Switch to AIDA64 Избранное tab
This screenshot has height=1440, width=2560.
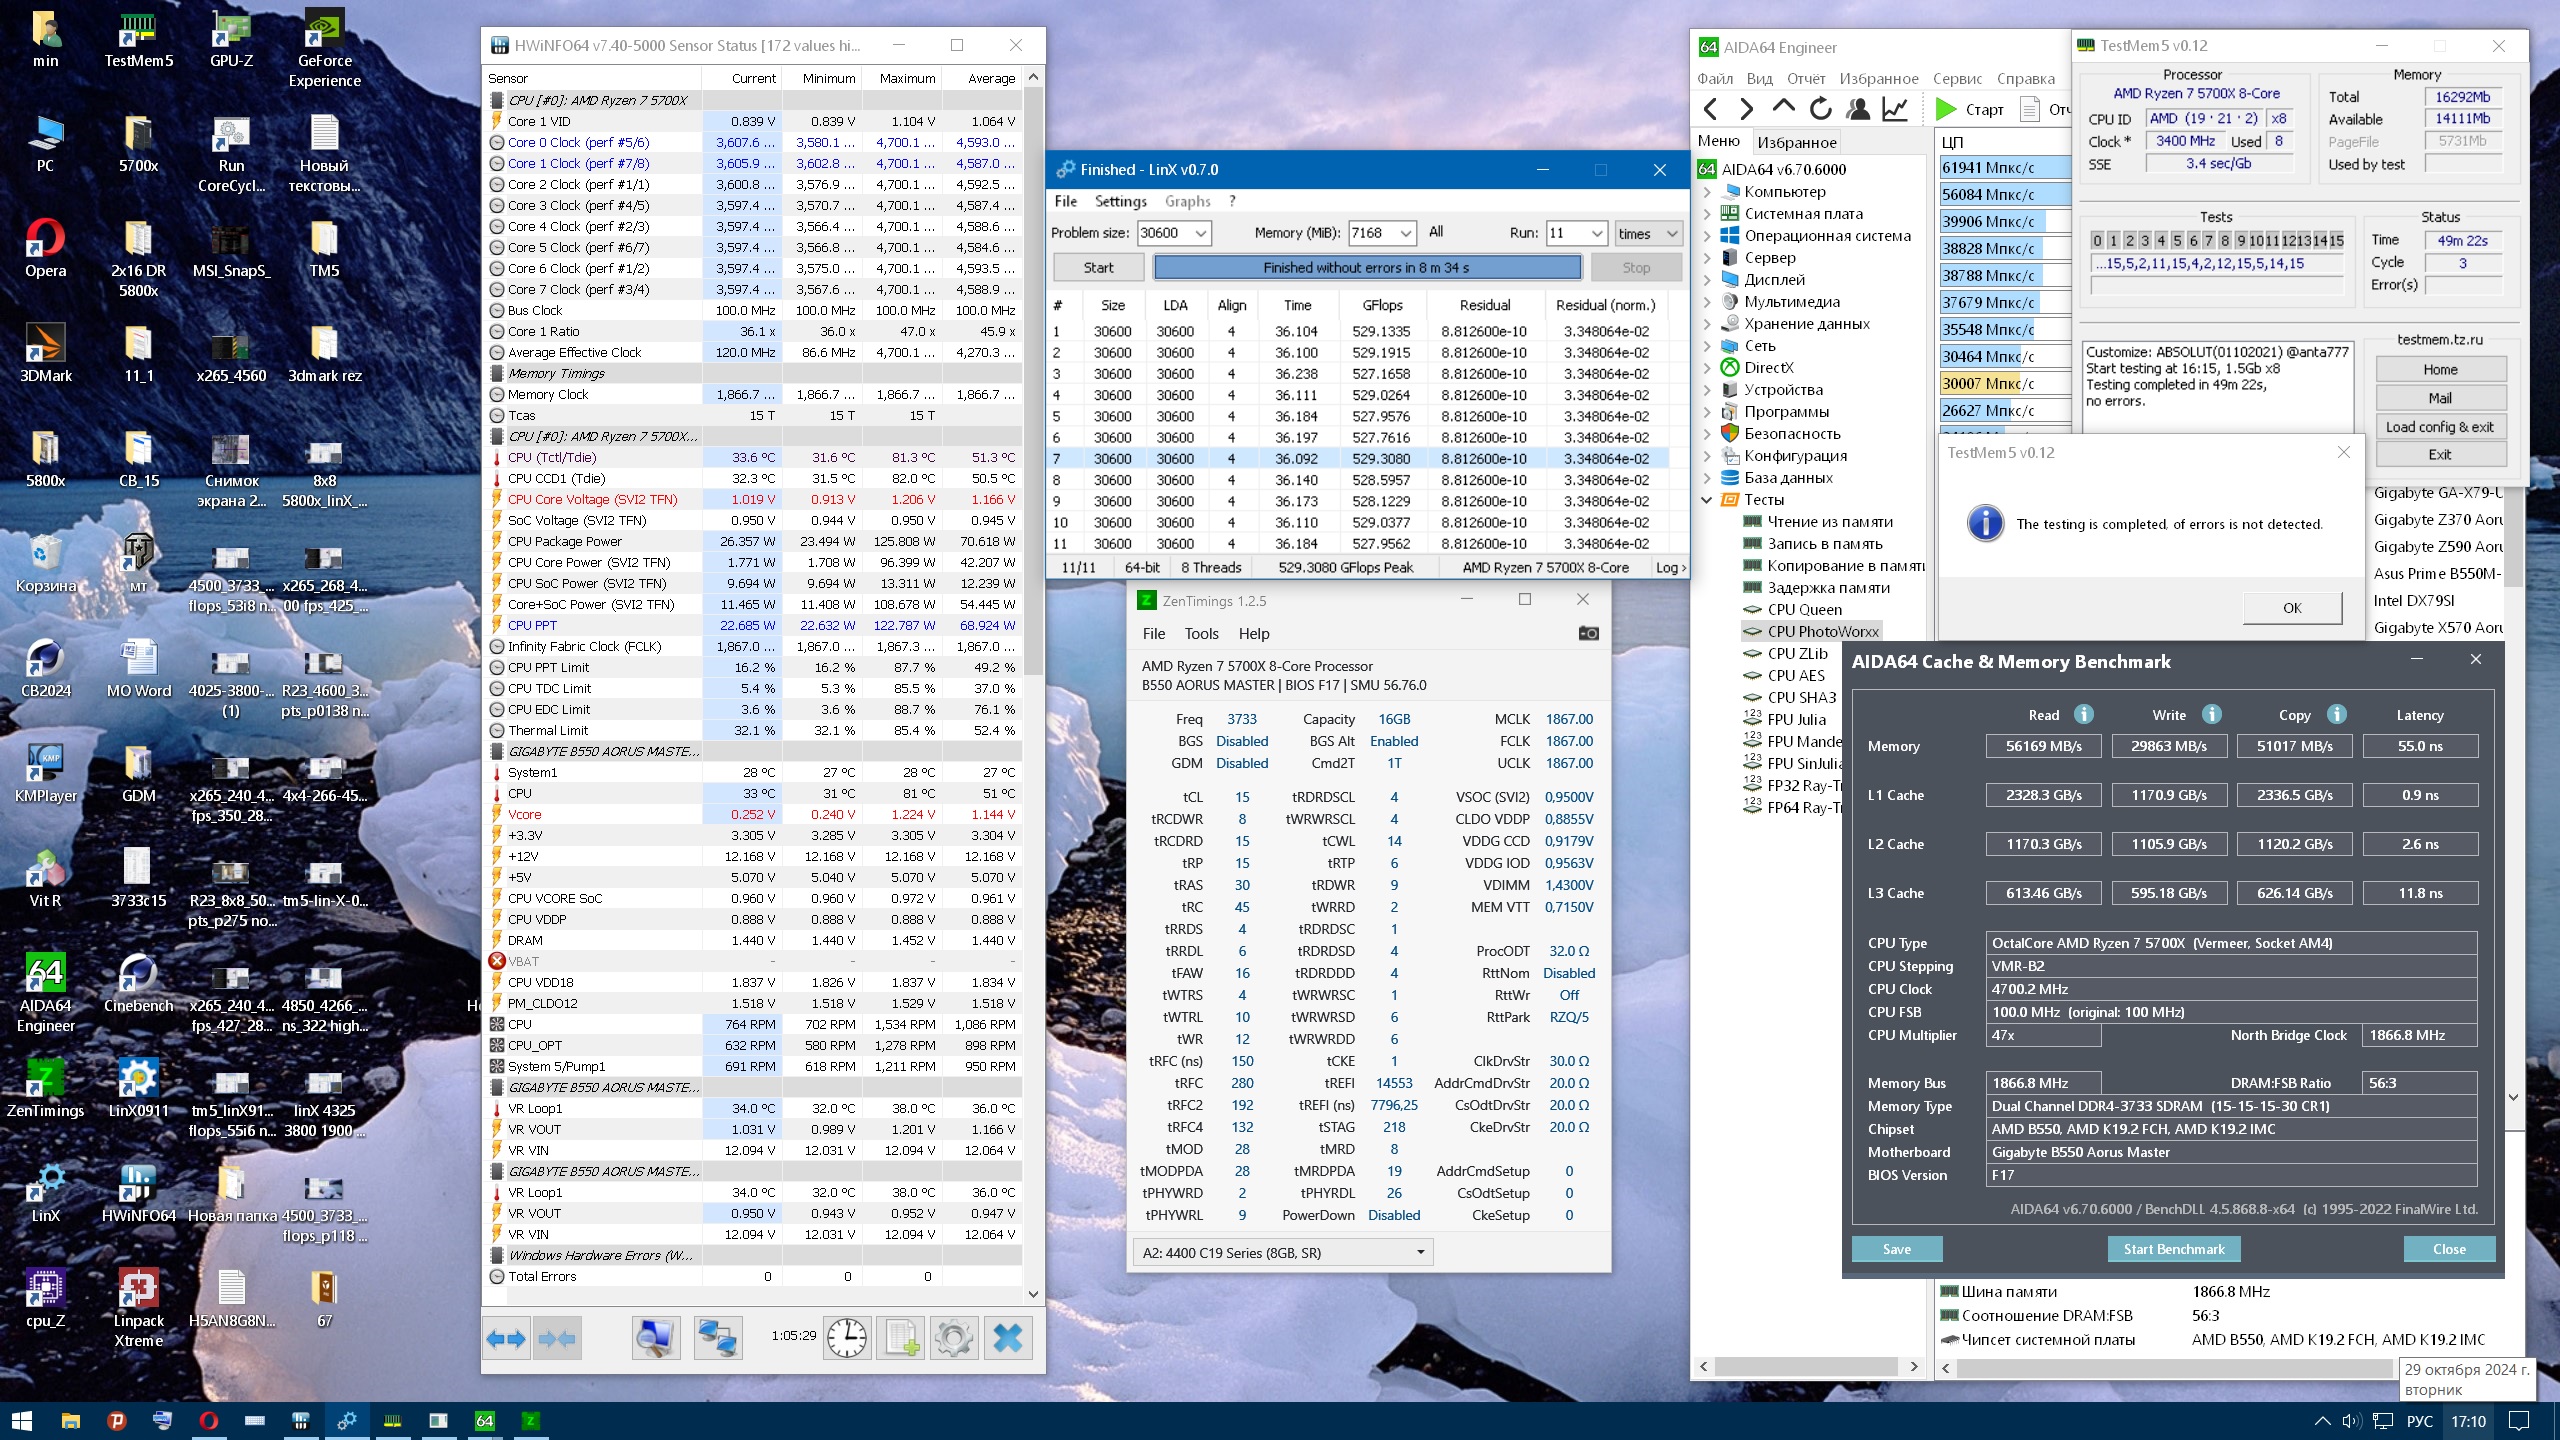(x=1797, y=142)
